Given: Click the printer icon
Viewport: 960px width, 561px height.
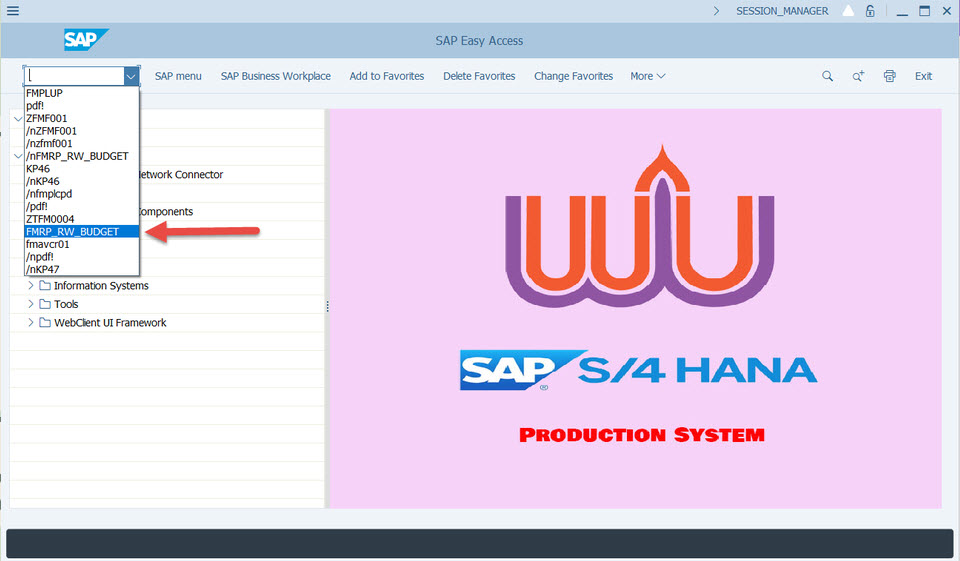Looking at the screenshot, I should click(890, 76).
